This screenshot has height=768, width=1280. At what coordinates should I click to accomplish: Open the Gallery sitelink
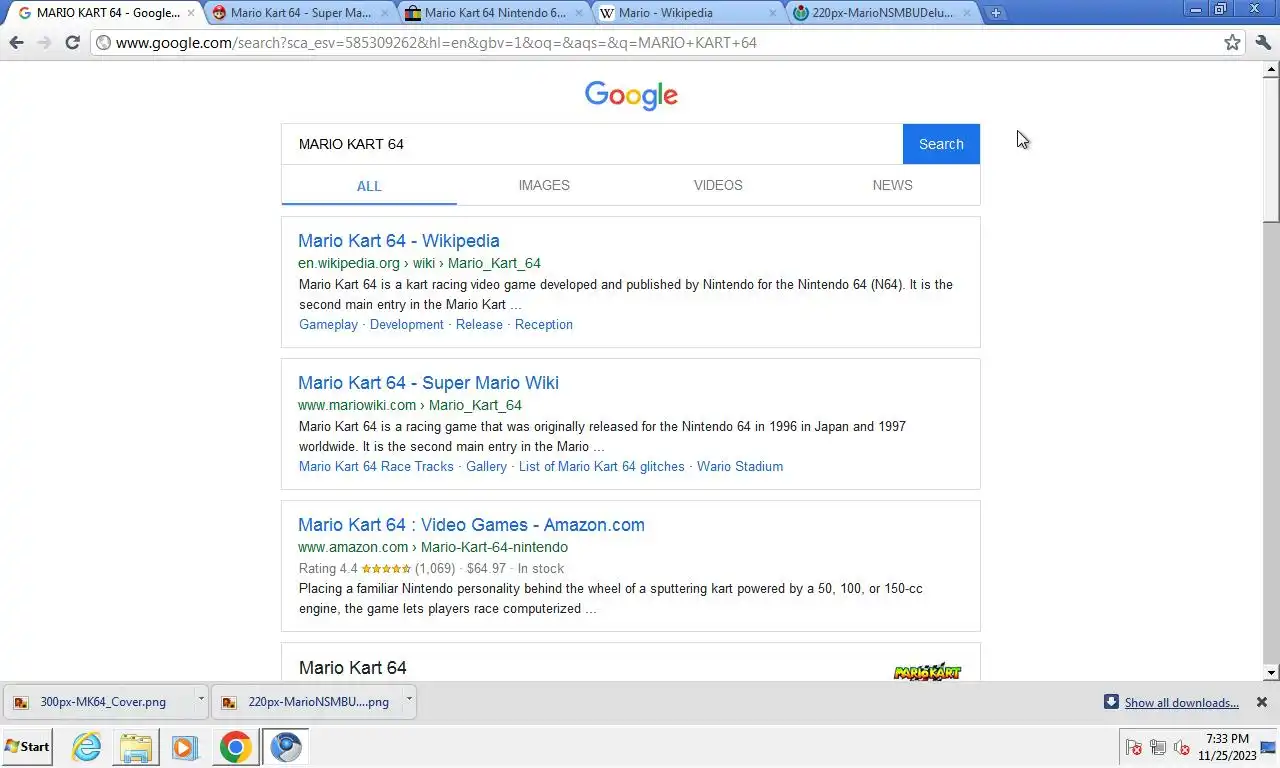[x=486, y=466]
